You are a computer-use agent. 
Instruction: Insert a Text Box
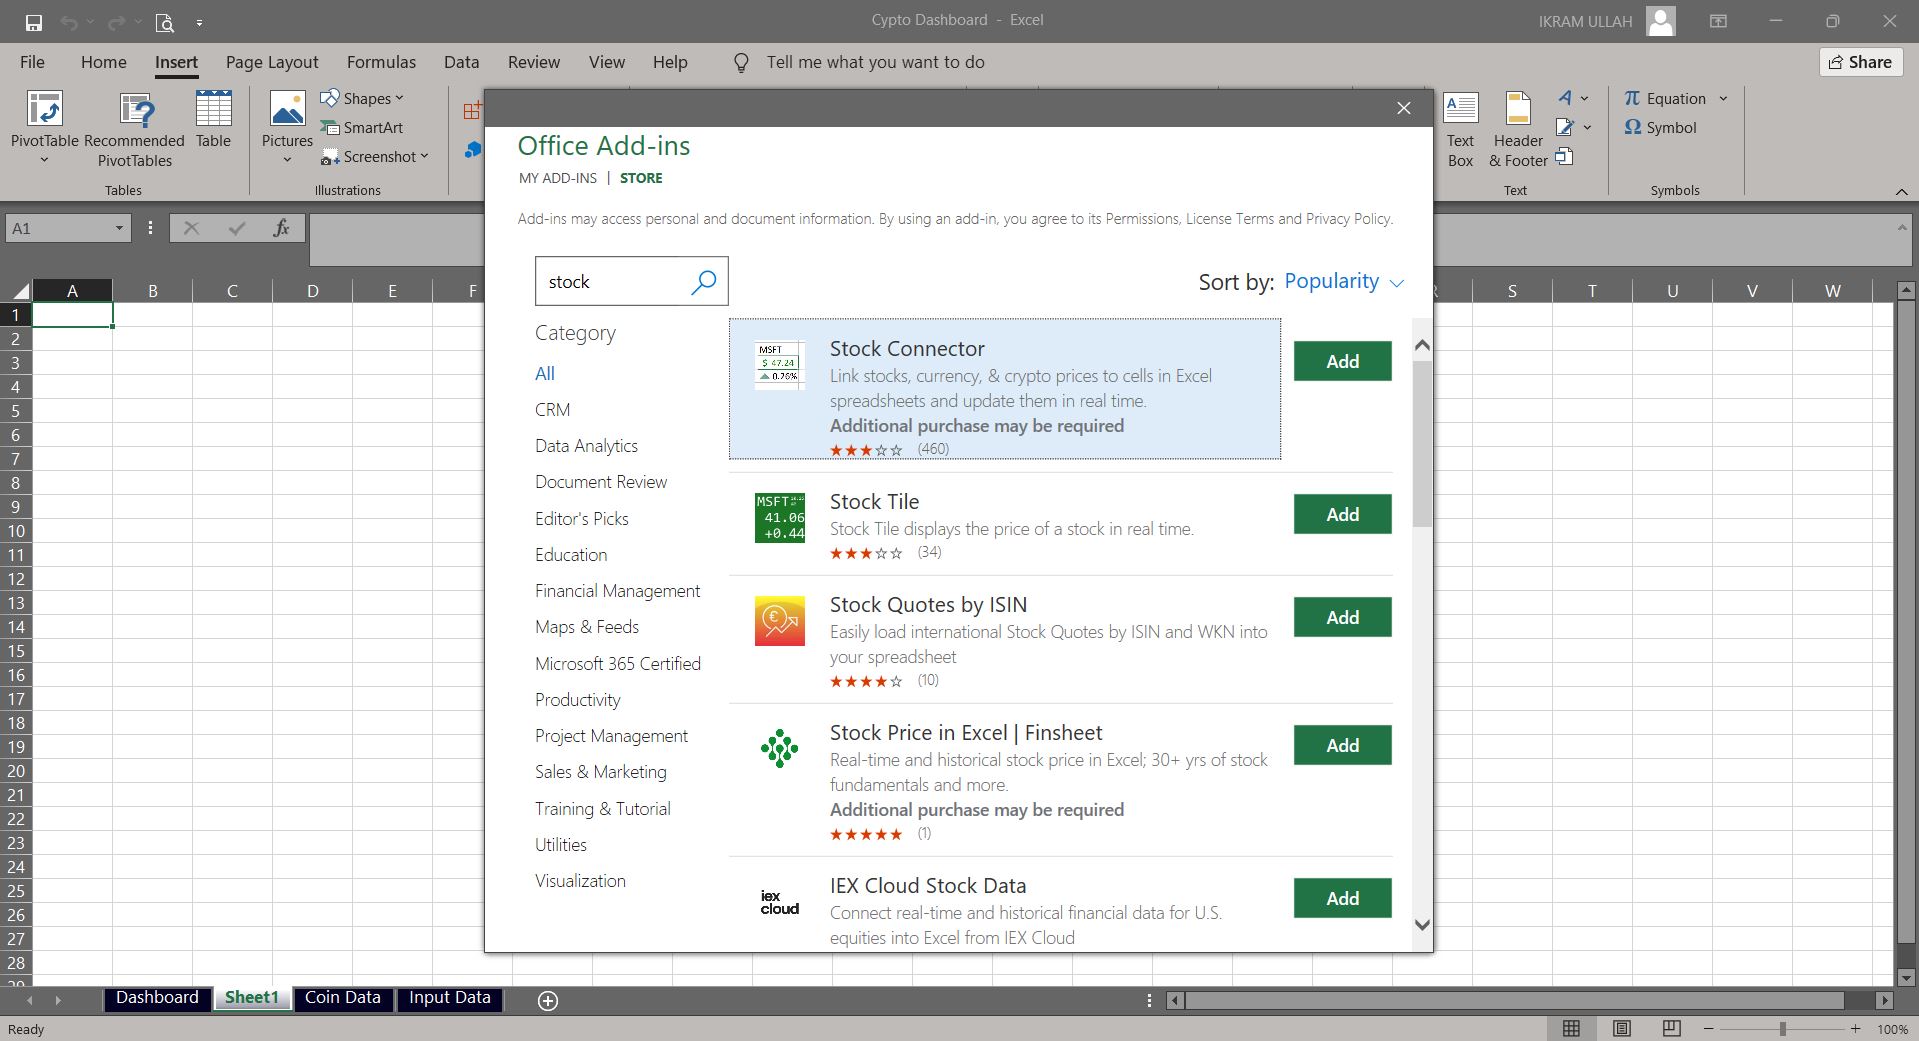[x=1460, y=130]
